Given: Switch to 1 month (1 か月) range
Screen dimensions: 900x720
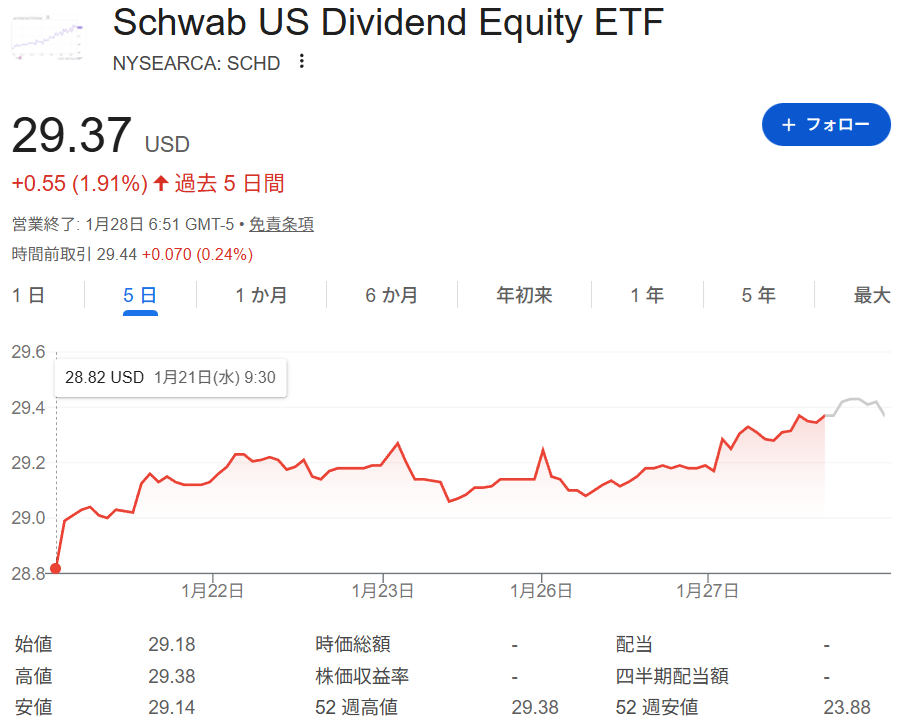Looking at the screenshot, I should click(261, 295).
